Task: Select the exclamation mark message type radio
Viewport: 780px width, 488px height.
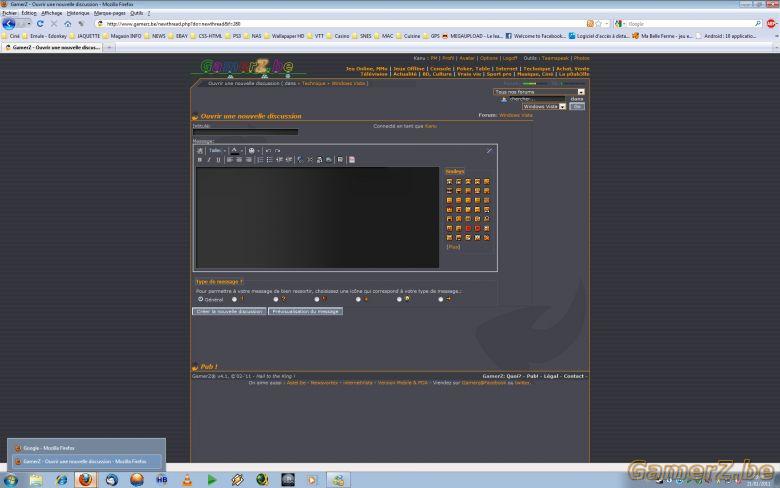Action: (x=234, y=299)
